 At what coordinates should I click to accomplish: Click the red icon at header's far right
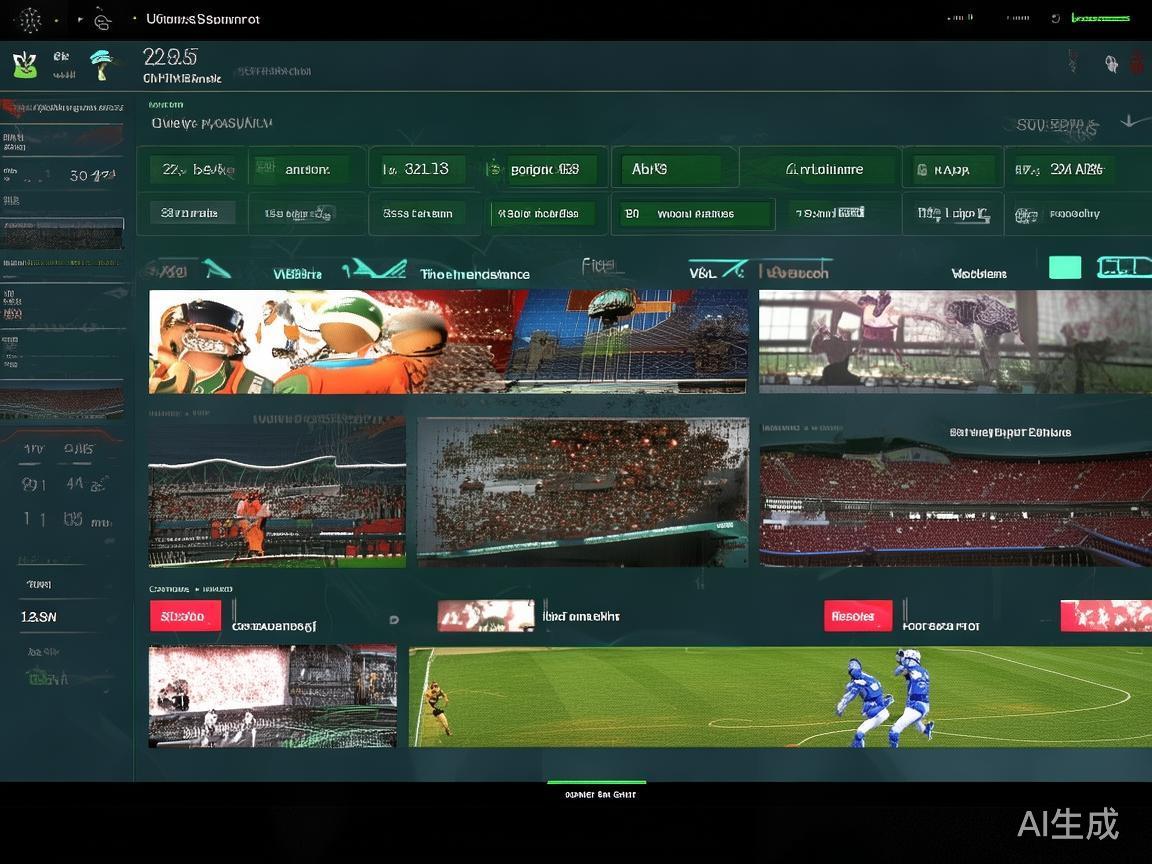click(x=1136, y=64)
